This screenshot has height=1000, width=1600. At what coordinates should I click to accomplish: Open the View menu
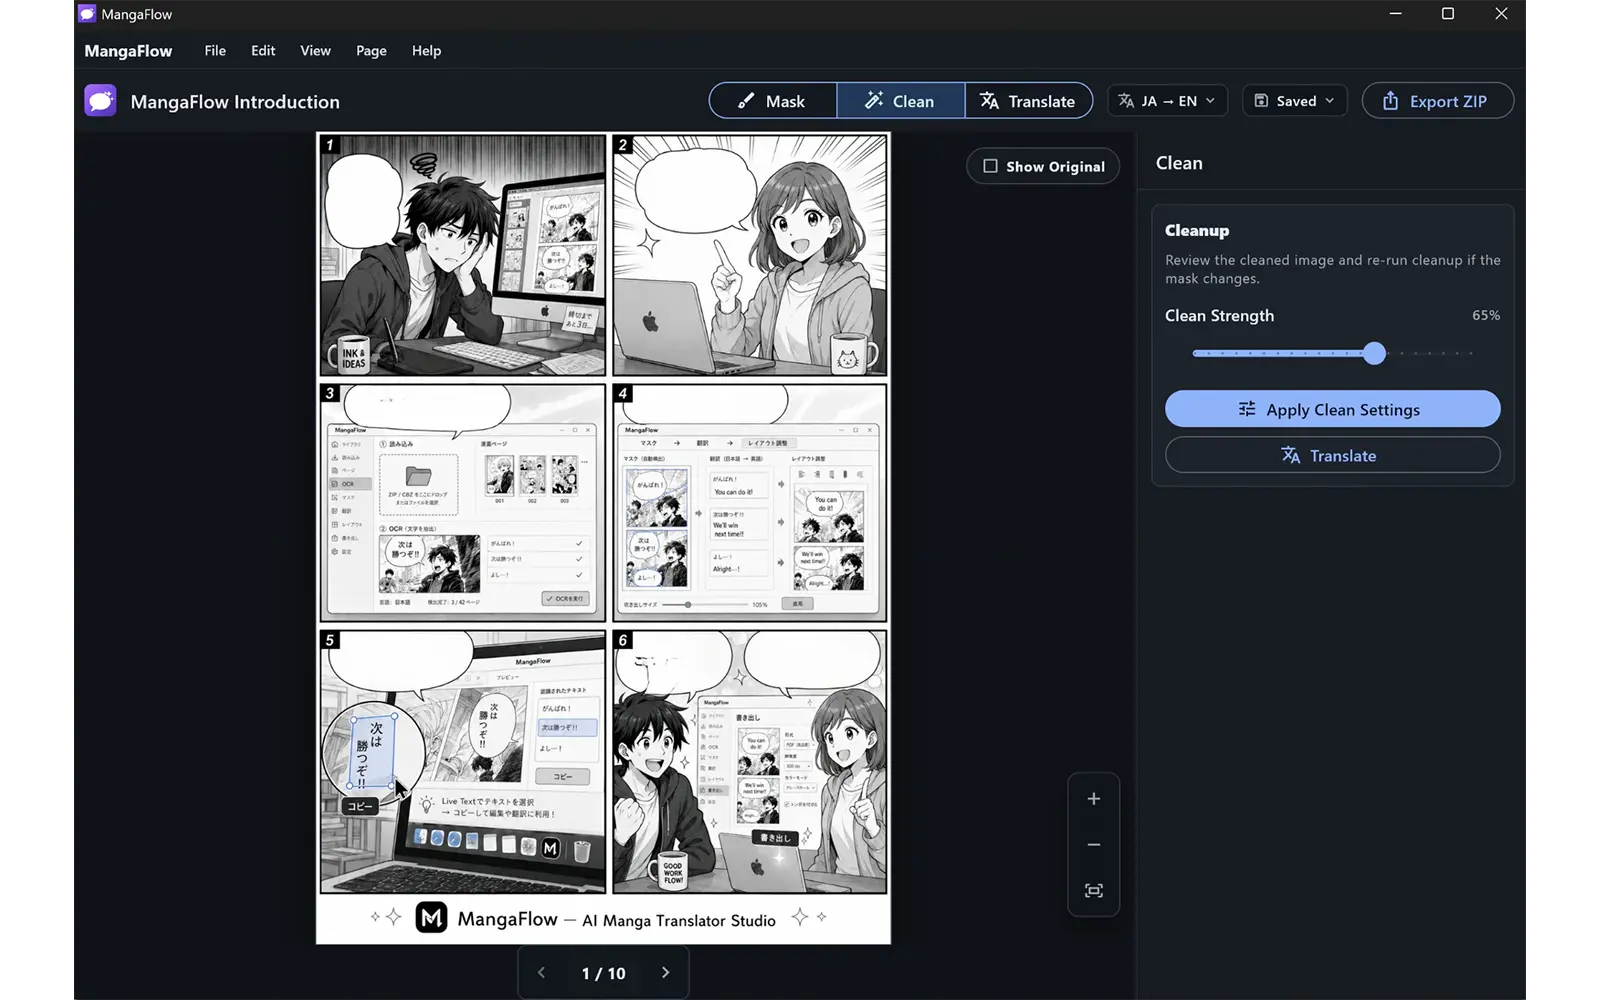(x=315, y=51)
